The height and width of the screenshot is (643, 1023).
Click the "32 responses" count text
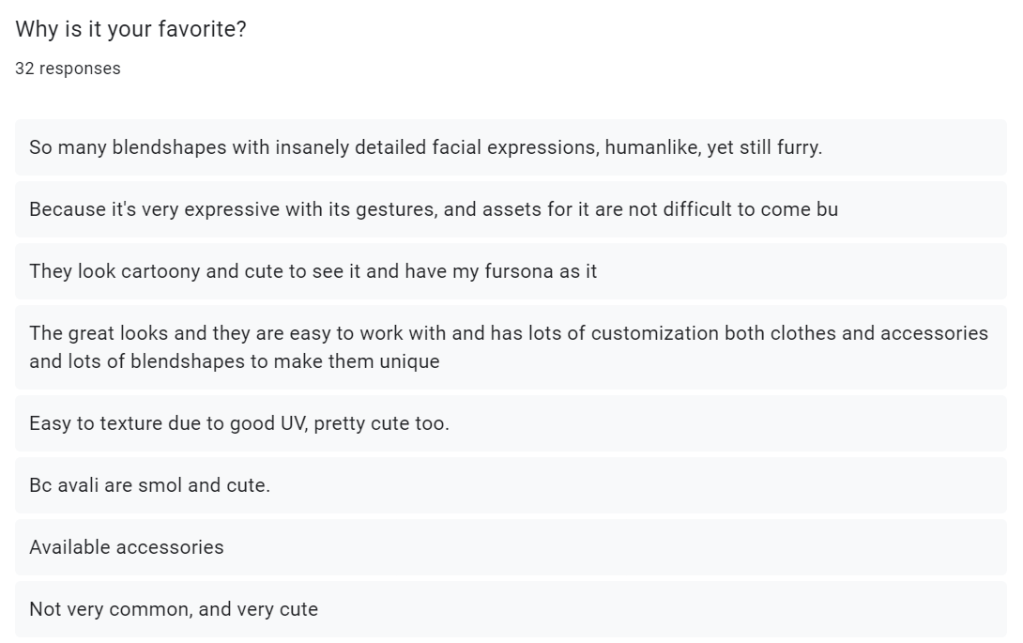pyautogui.click(x=68, y=69)
